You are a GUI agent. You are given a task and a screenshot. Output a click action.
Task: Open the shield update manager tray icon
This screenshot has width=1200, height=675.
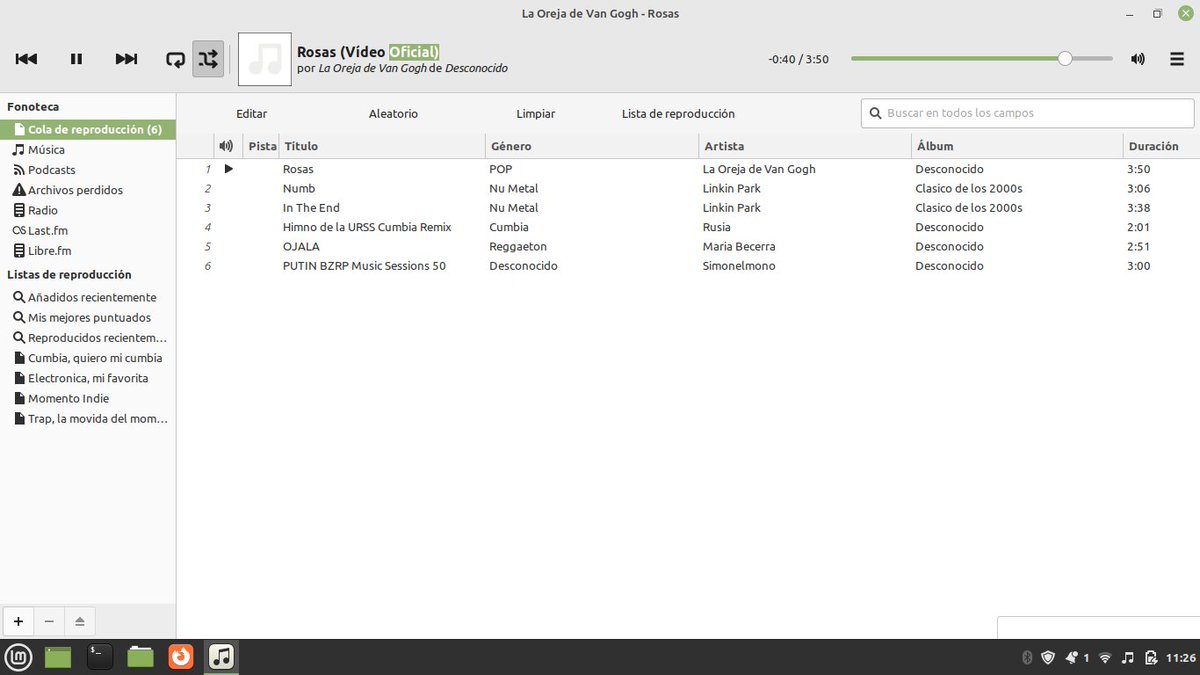[x=1048, y=658]
